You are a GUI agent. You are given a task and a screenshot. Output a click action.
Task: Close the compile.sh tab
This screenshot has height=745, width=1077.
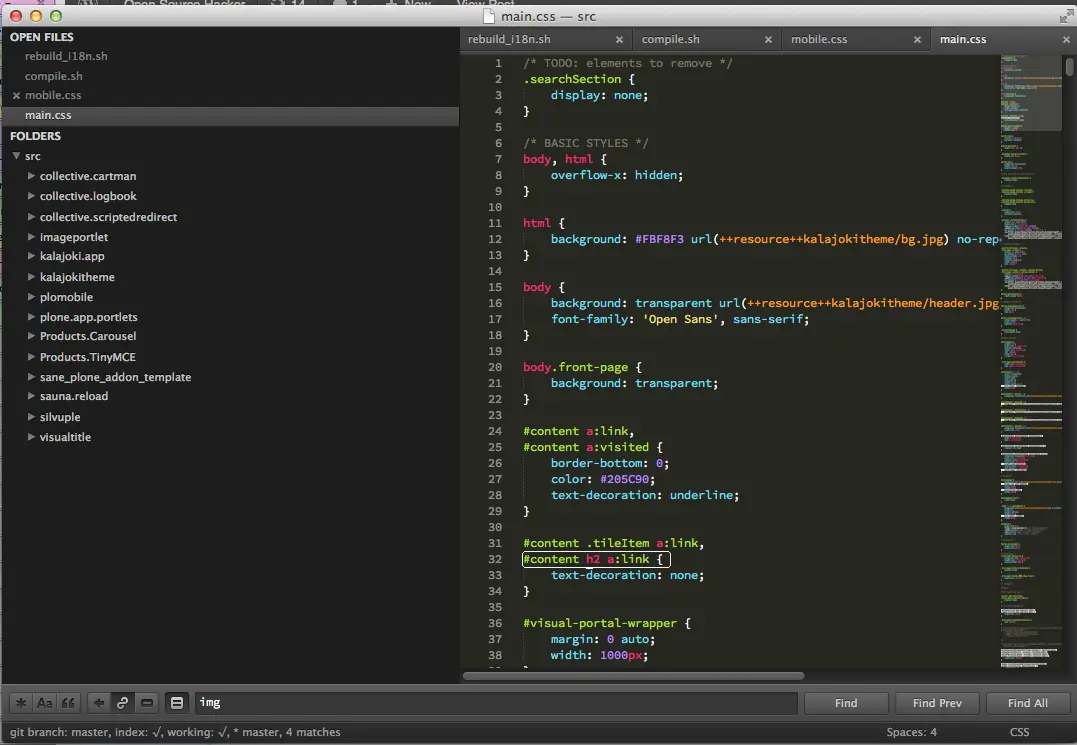(768, 40)
